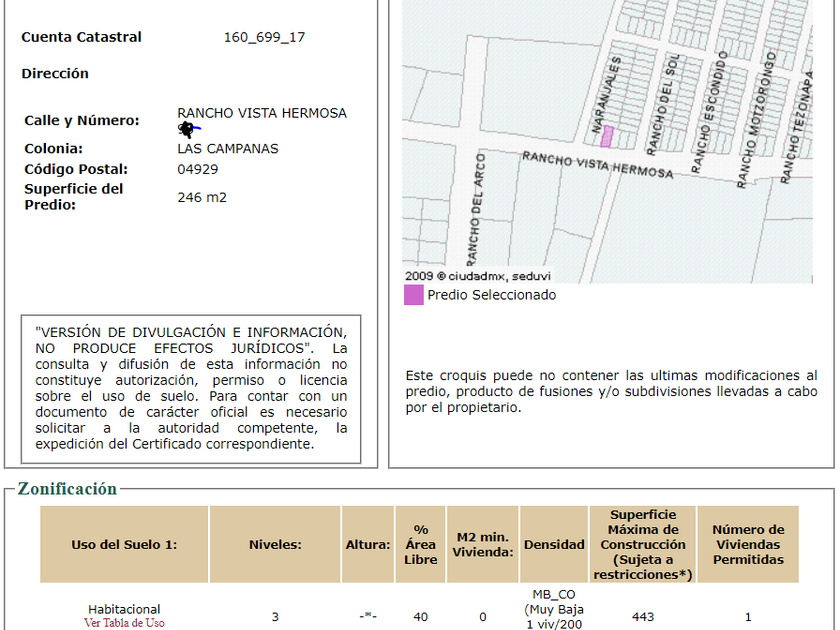Image resolution: width=840 pixels, height=630 pixels.
Task: Select the free area value 40
Action: click(421, 617)
